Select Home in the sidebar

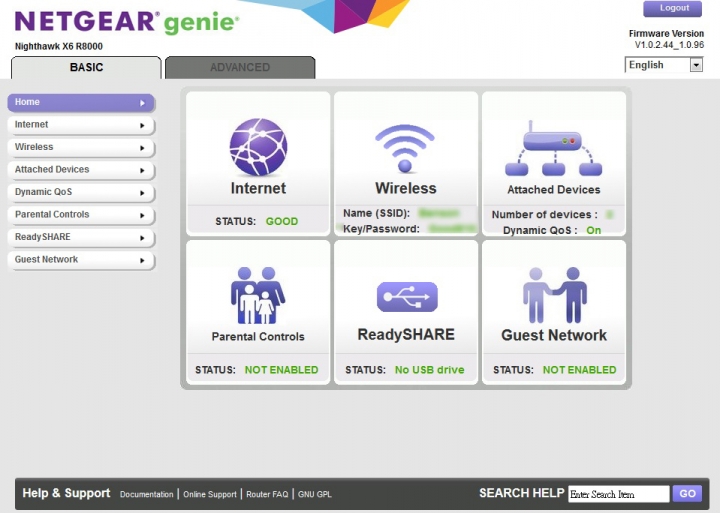click(81, 102)
